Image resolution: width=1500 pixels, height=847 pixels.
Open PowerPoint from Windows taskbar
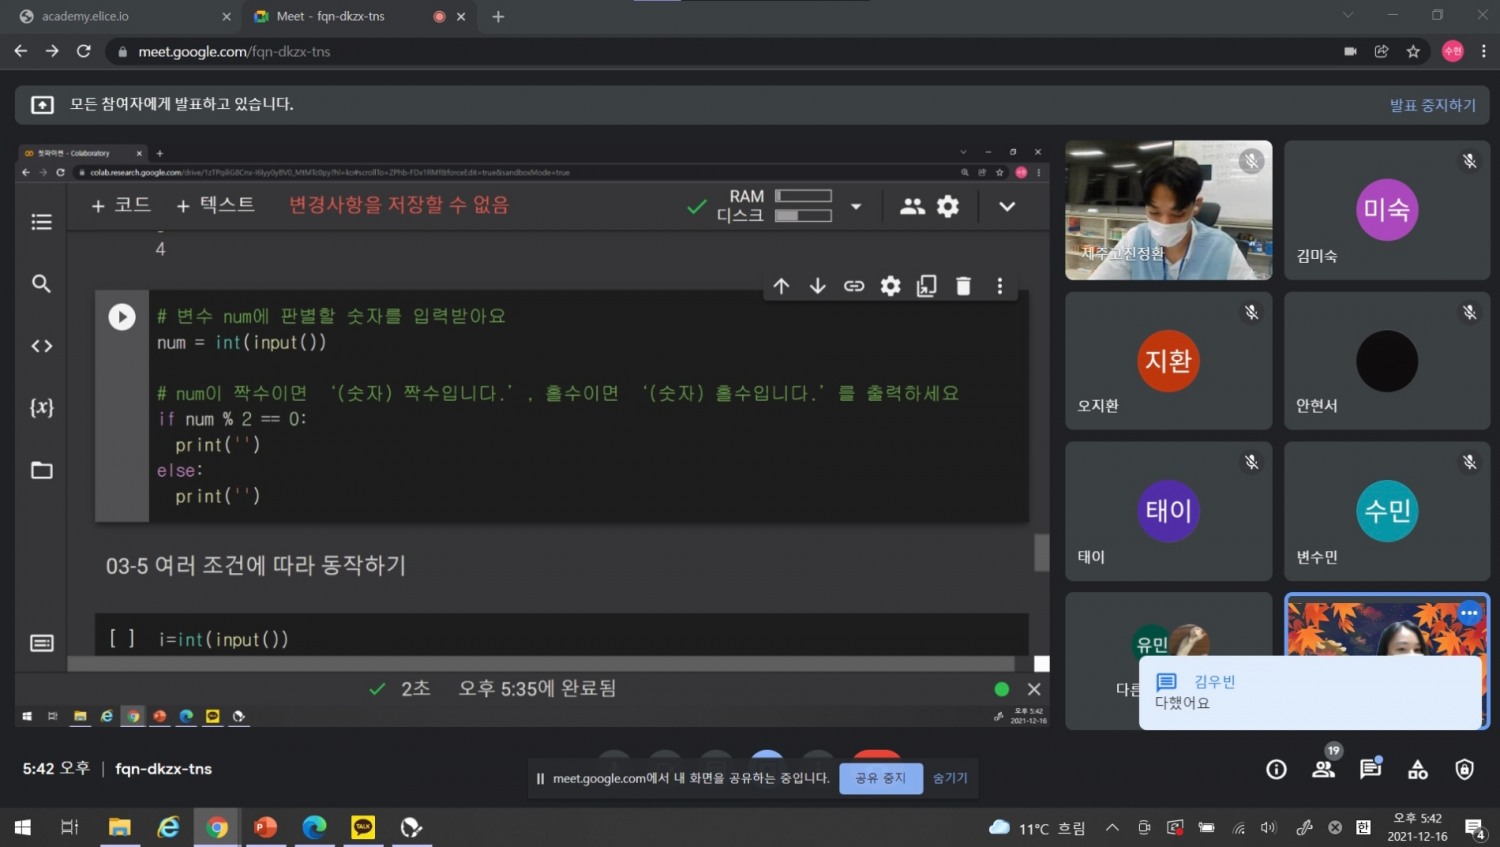tap(265, 827)
